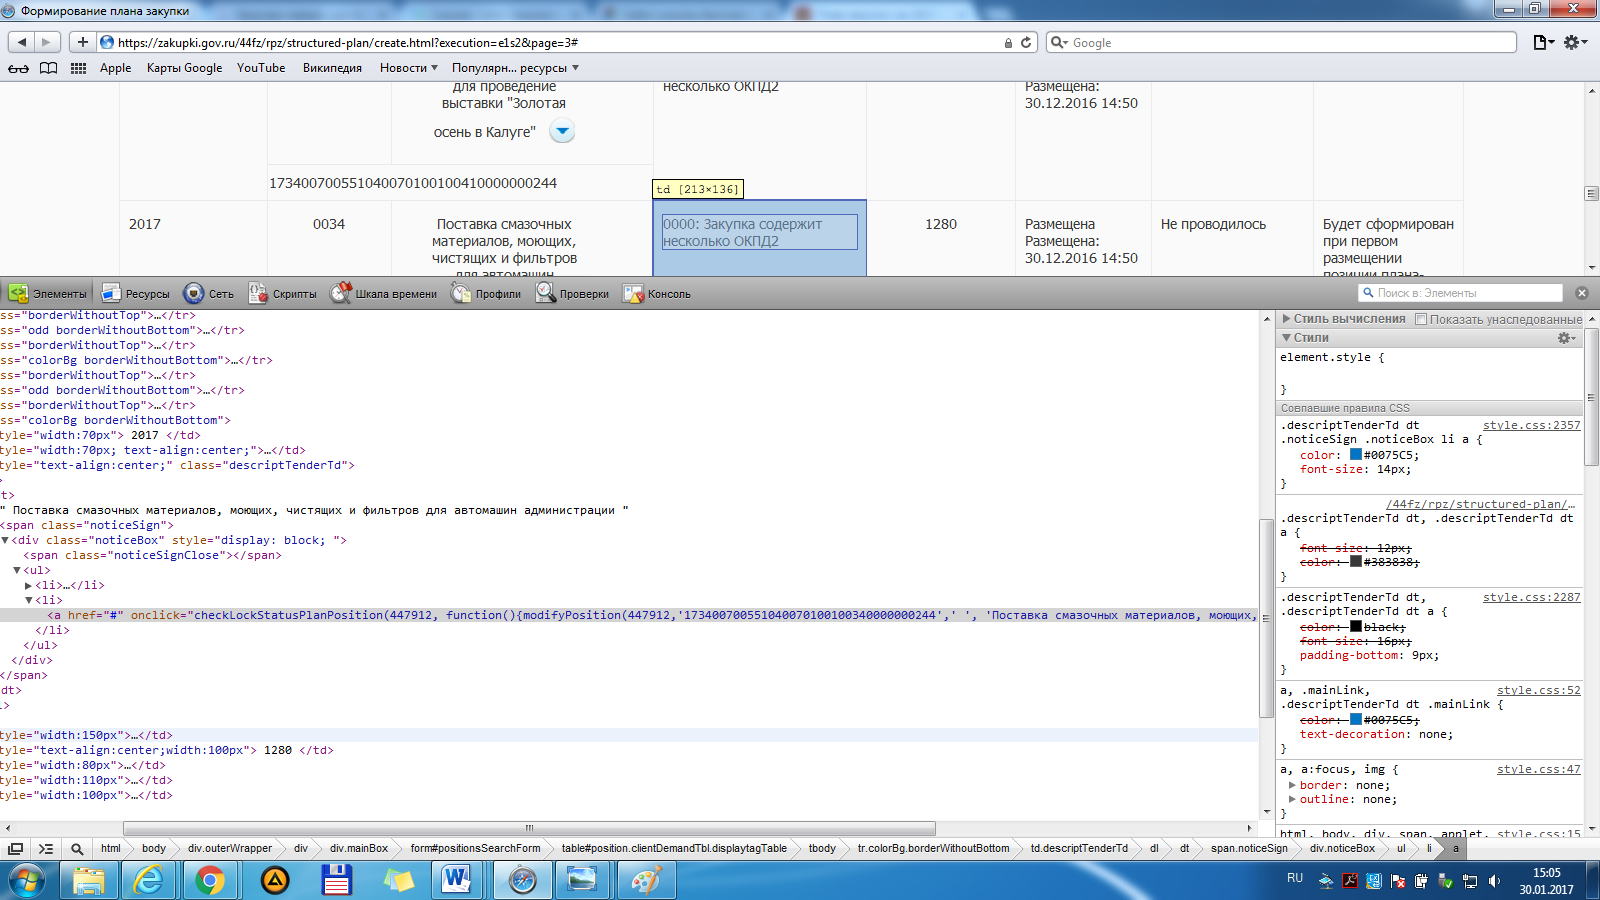Enable Показать унаследованные checkbox
The height and width of the screenshot is (900, 1600).
1421,319
